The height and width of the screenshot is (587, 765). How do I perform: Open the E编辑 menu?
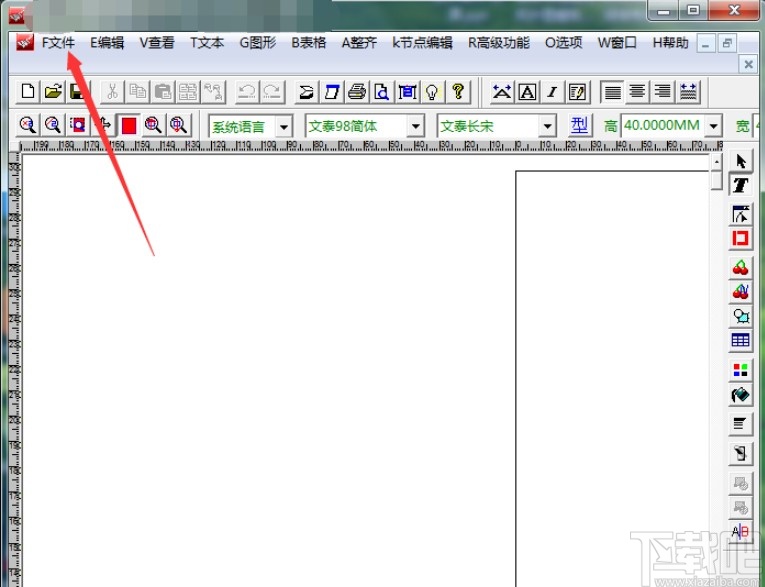tap(107, 43)
